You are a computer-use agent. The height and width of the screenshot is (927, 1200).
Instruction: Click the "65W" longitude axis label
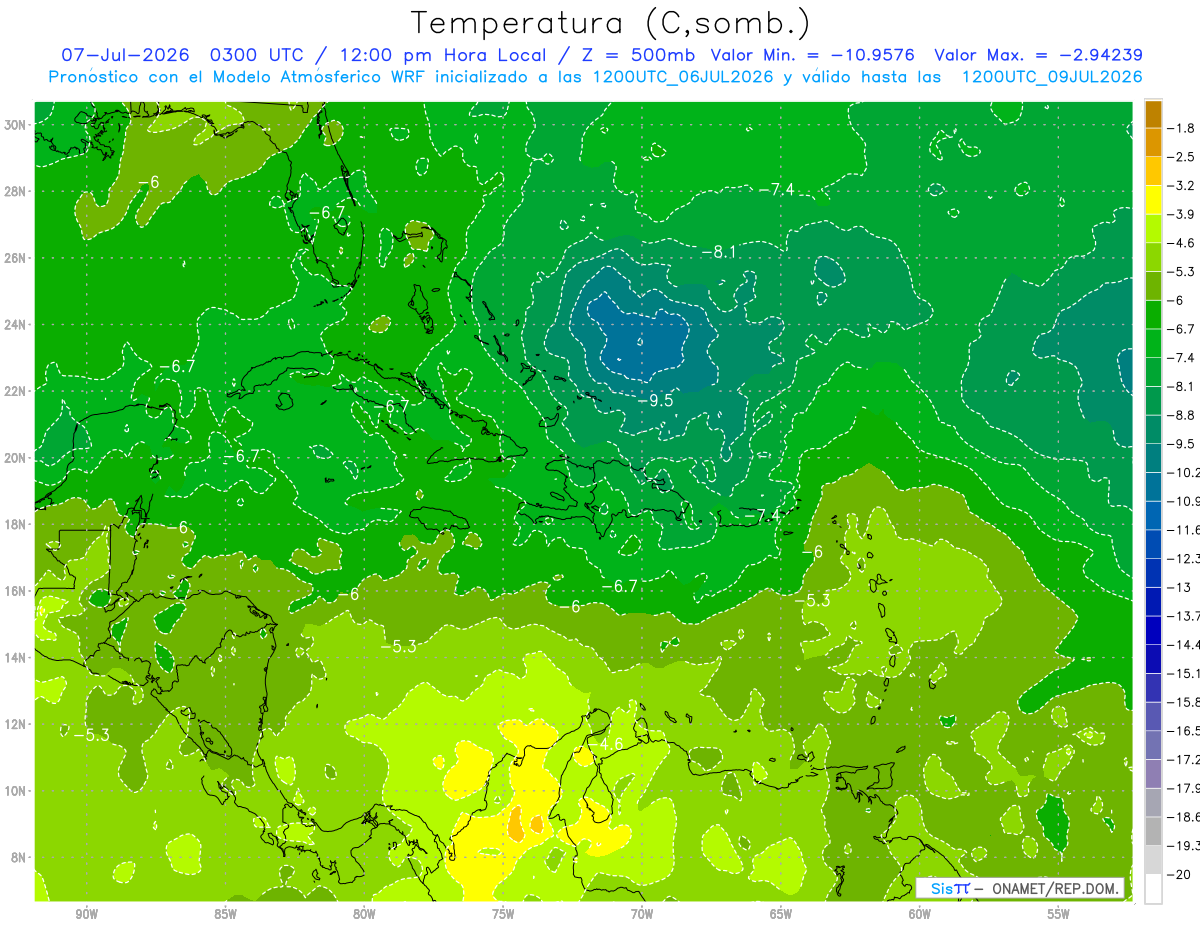[x=781, y=914]
